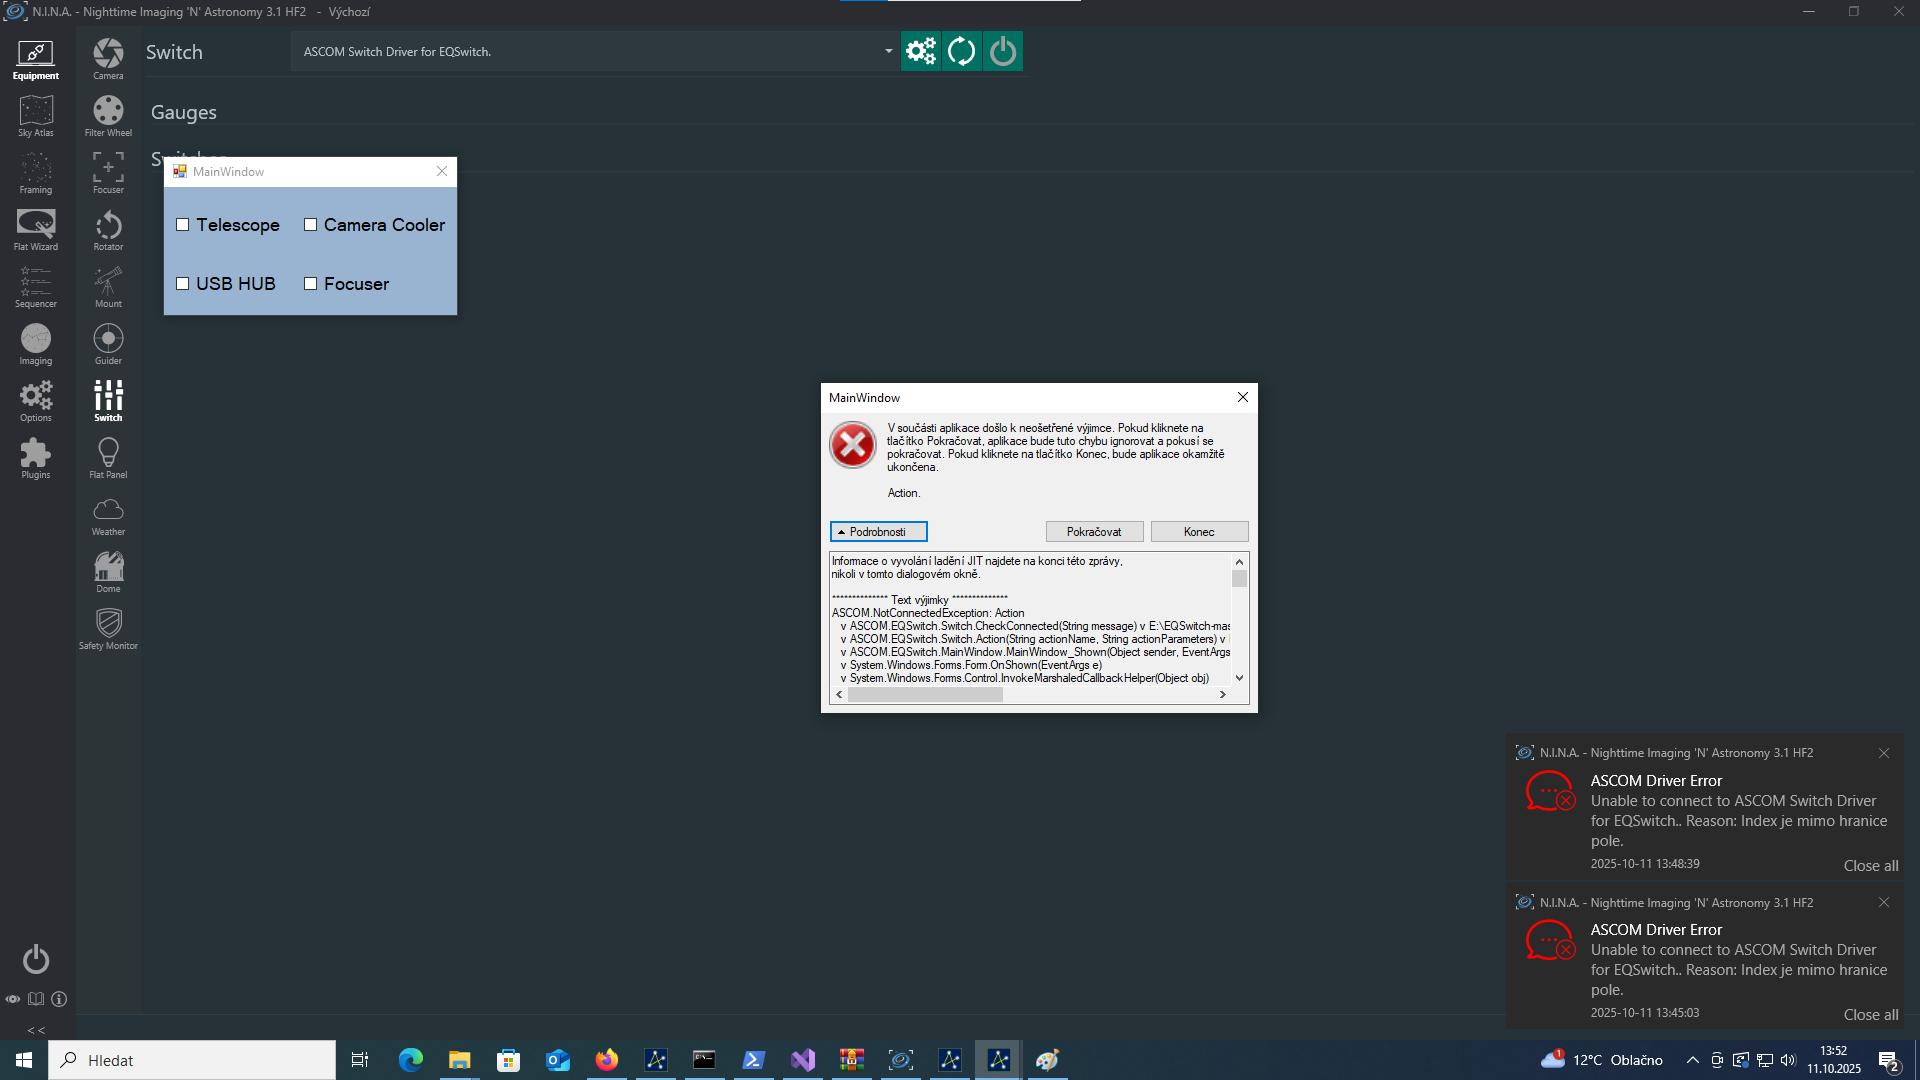Screen dimensions: 1920x1080
Task: Rescan available switch drivers
Action: 961,51
